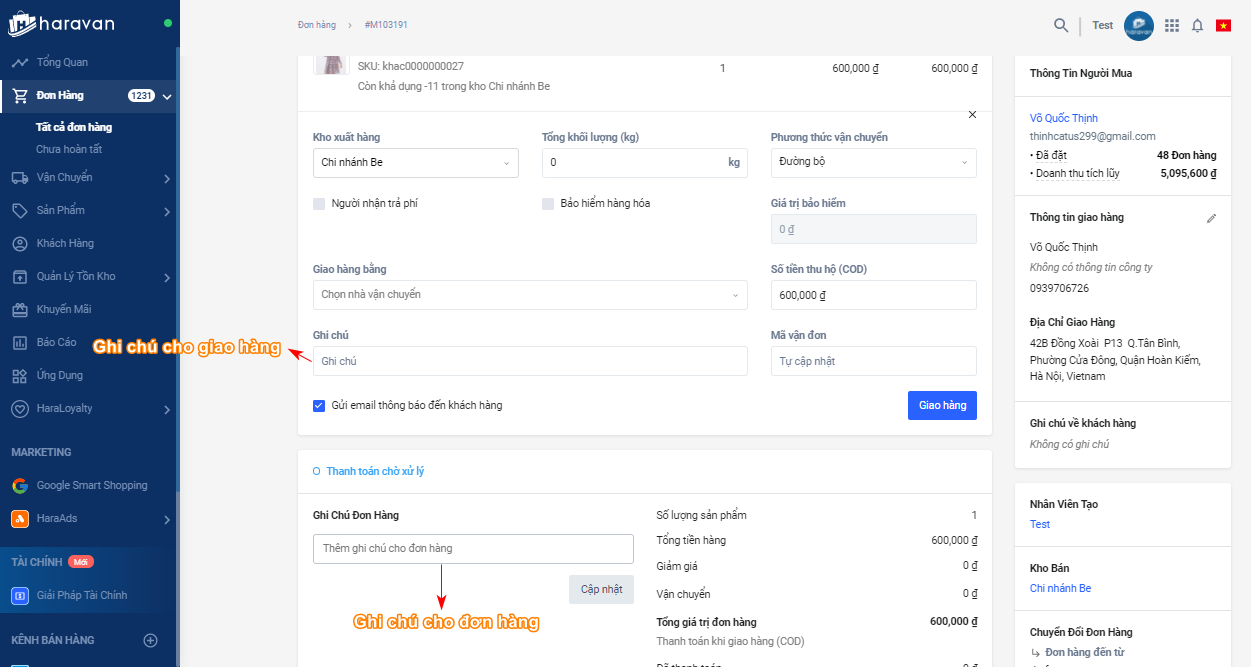Viewport: 1251px width, 667px height.
Task: Open Sản Phẩm in the sidebar
Action: coord(61,211)
